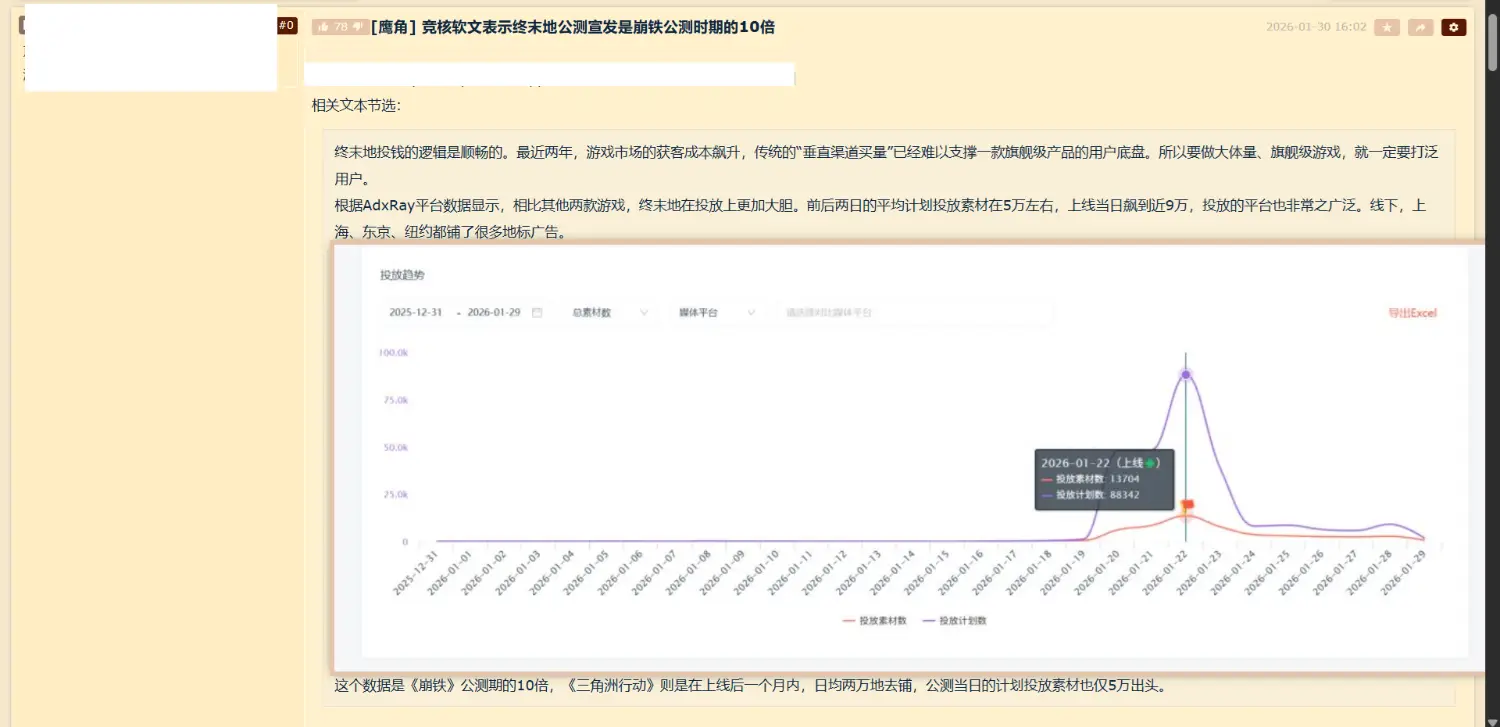
Task: Click the red launch flag marker on chart
Action: click(x=1187, y=505)
